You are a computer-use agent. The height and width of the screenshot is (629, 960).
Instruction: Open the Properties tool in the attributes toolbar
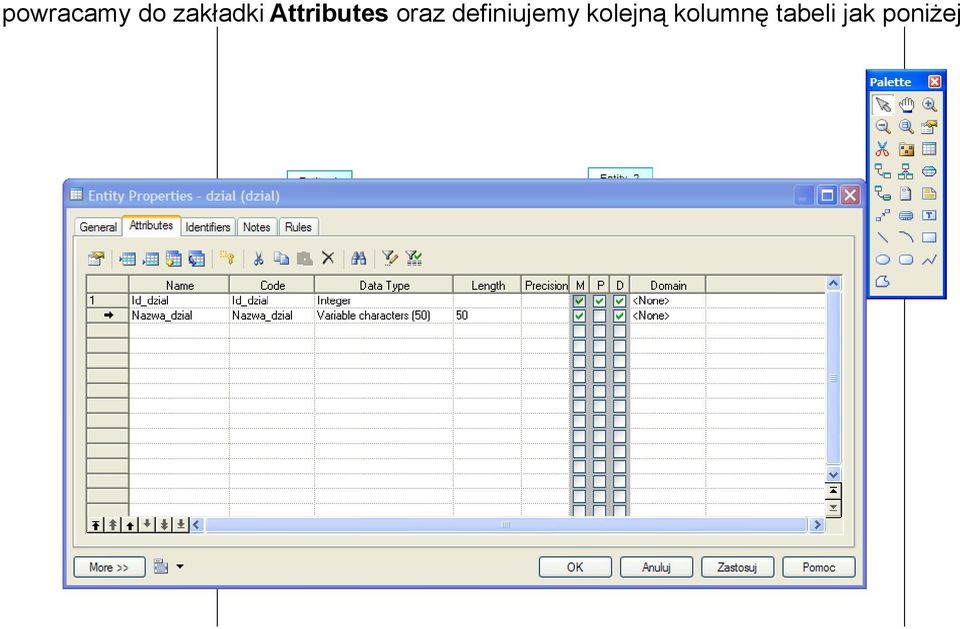pos(96,258)
